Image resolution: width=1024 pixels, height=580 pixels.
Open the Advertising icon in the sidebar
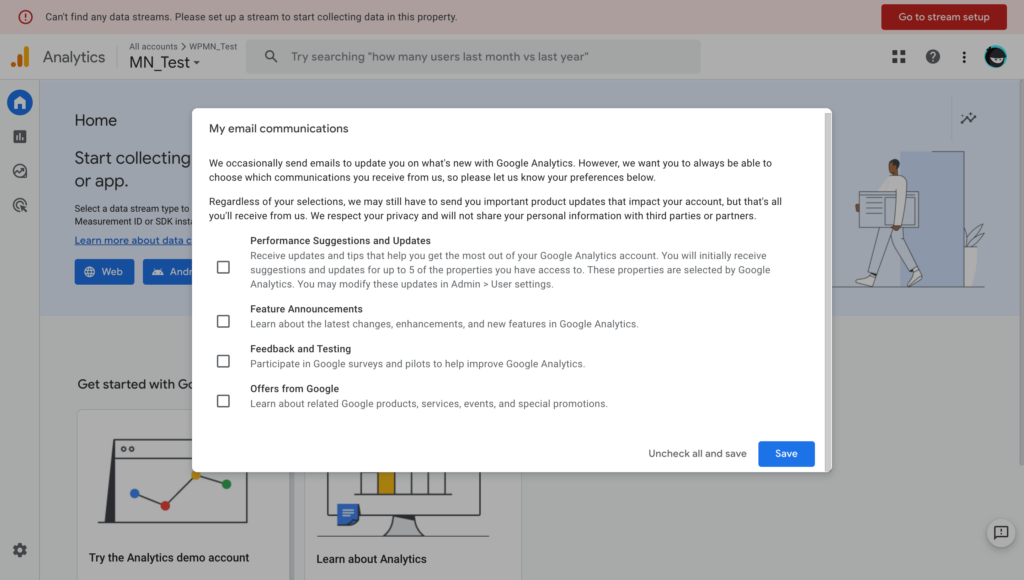(19, 204)
